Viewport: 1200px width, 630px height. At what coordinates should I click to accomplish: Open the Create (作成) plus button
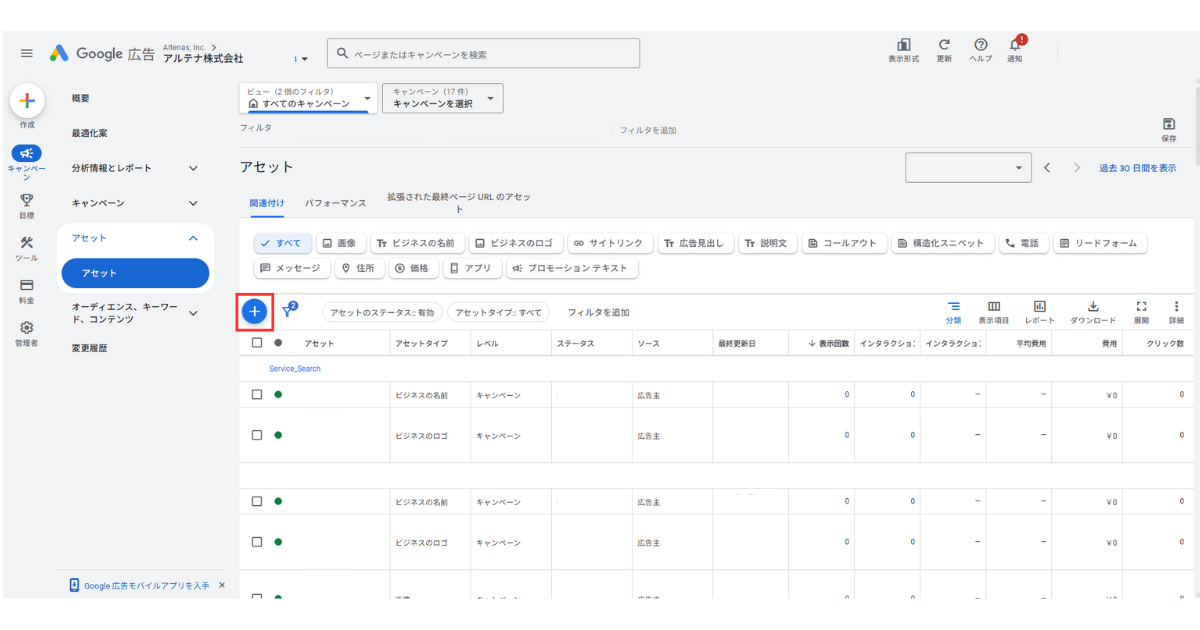coord(27,101)
